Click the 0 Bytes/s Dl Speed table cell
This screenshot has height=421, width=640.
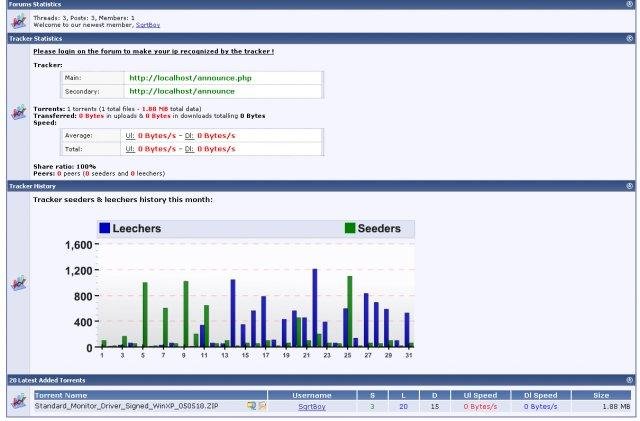(540, 407)
